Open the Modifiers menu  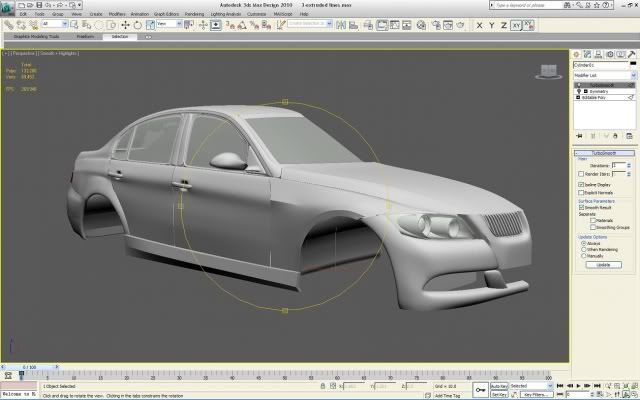coord(117,14)
